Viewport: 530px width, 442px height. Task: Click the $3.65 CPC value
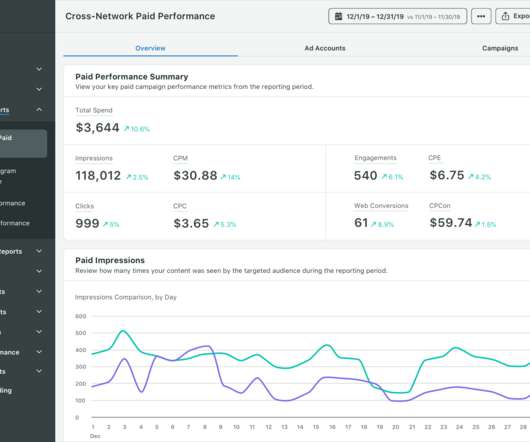click(x=191, y=223)
